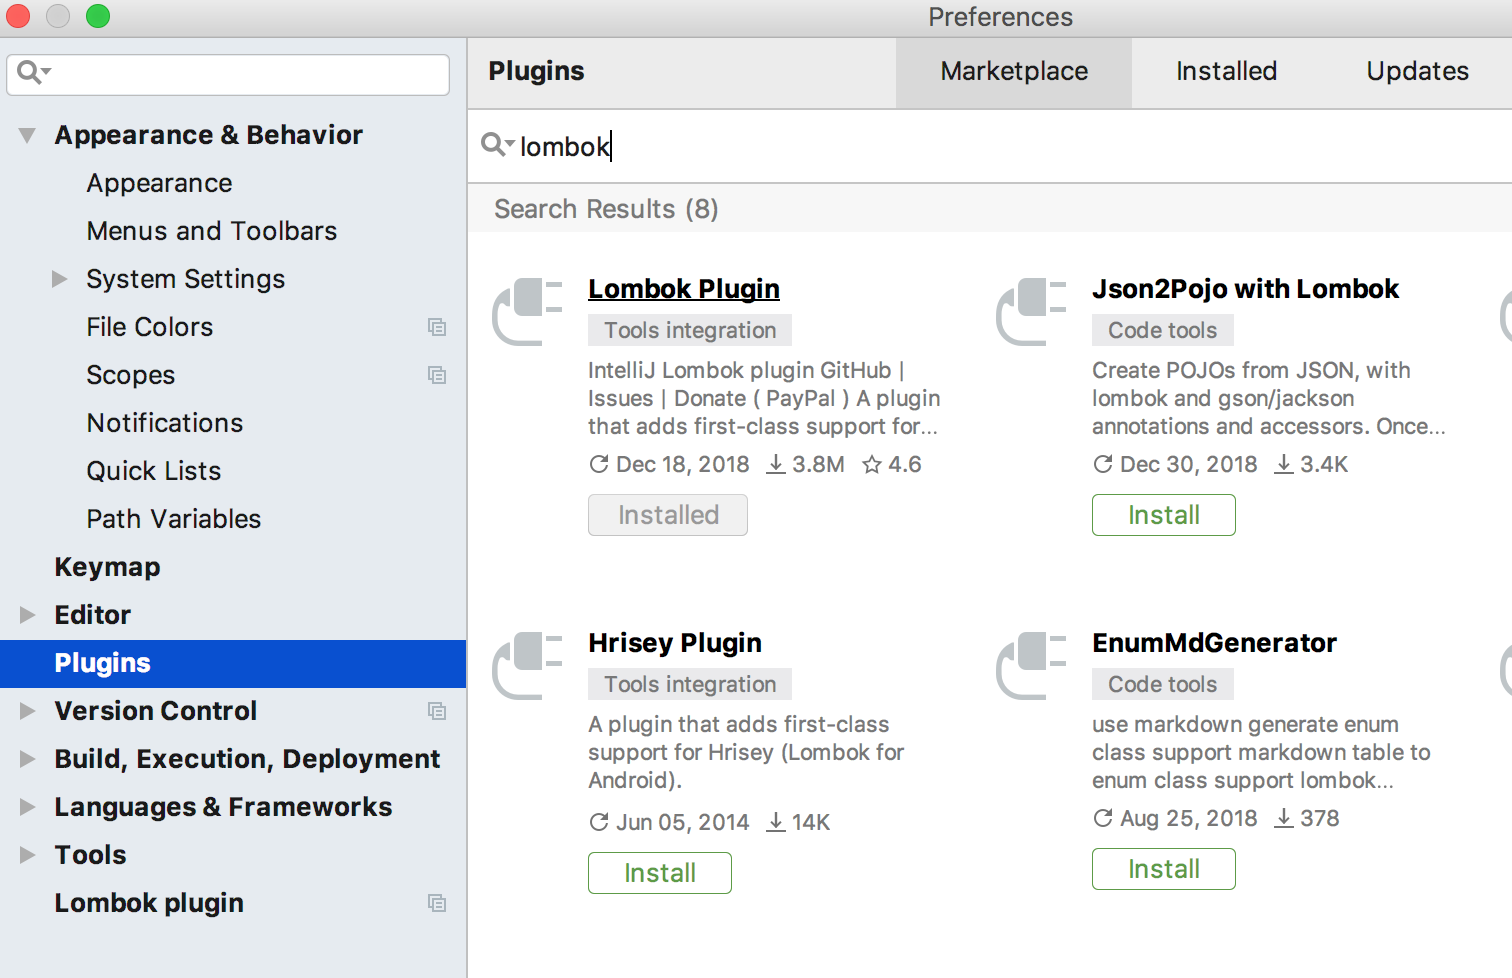Click the green zoom window button
This screenshot has width=1512, height=978.
tap(98, 16)
